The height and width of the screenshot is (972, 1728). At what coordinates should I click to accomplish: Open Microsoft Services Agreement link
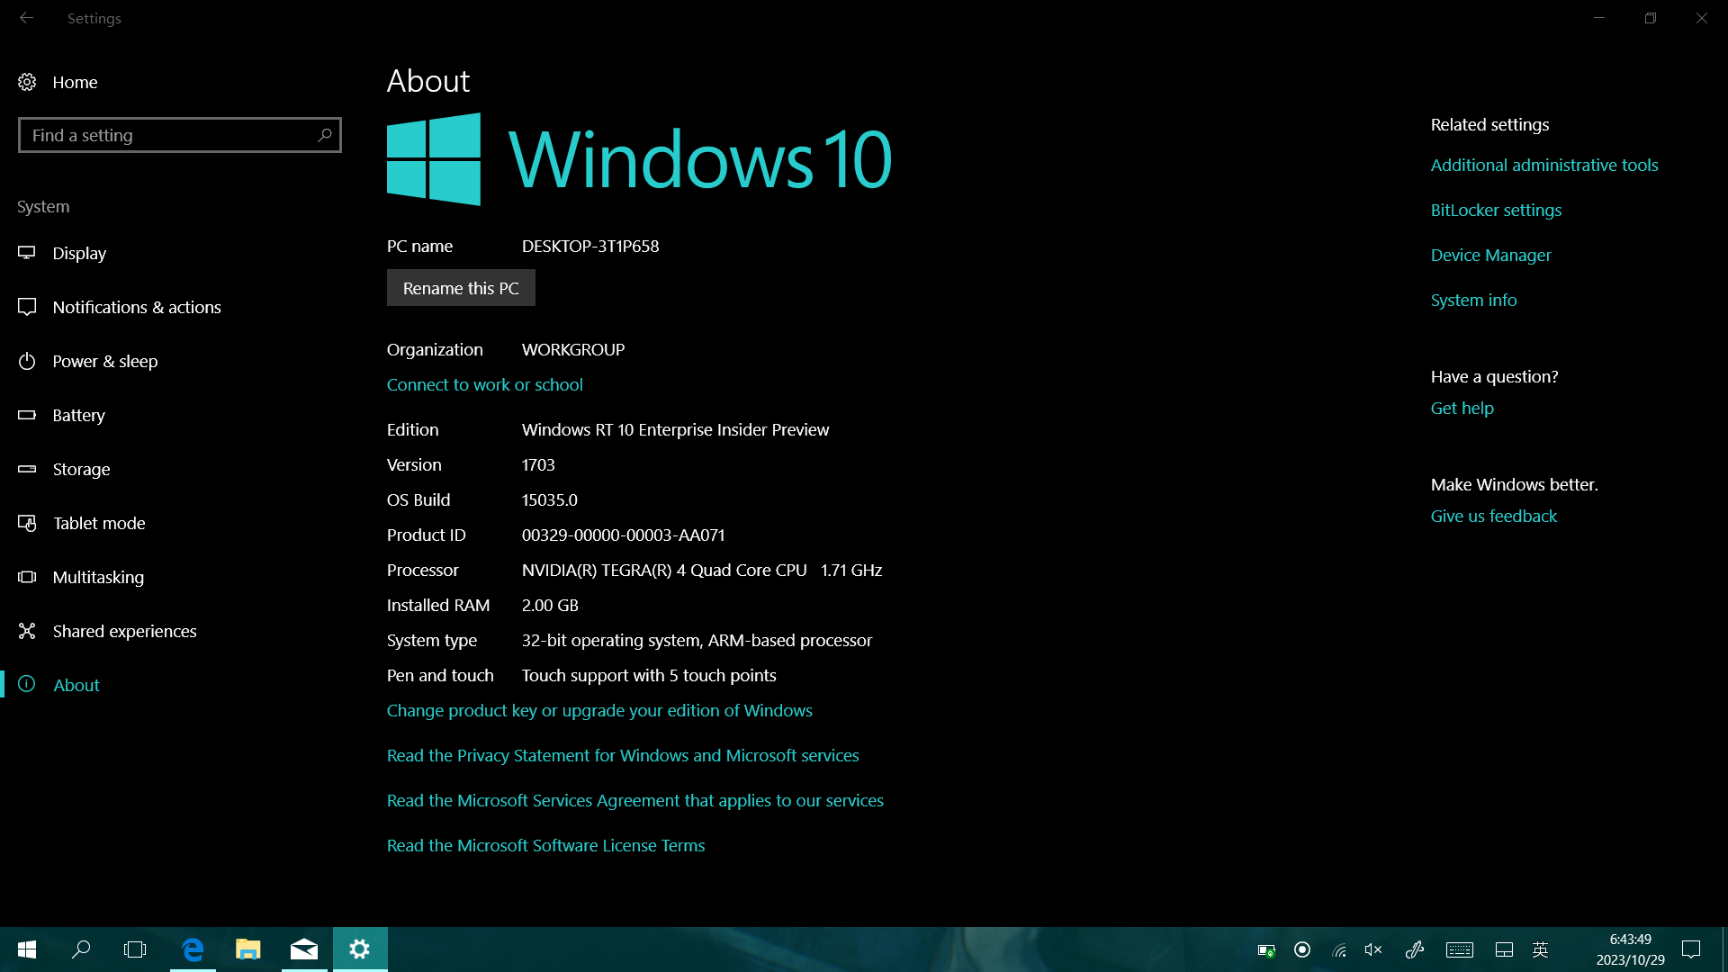[635, 800]
